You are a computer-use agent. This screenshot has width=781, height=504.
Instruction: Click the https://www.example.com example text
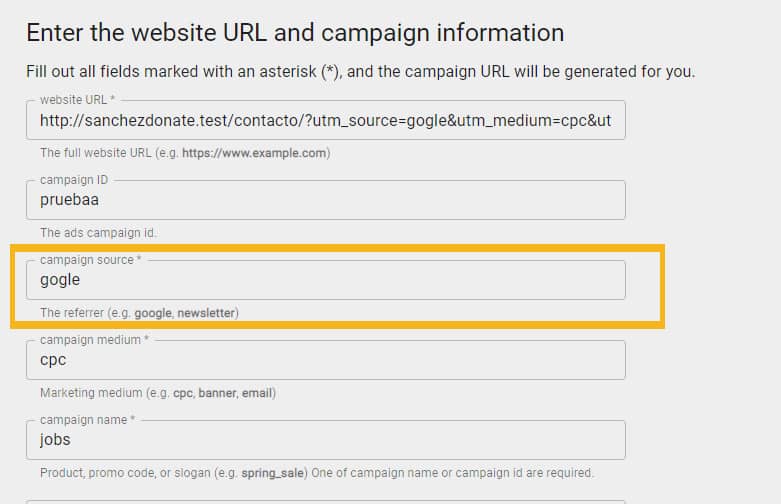255,154
